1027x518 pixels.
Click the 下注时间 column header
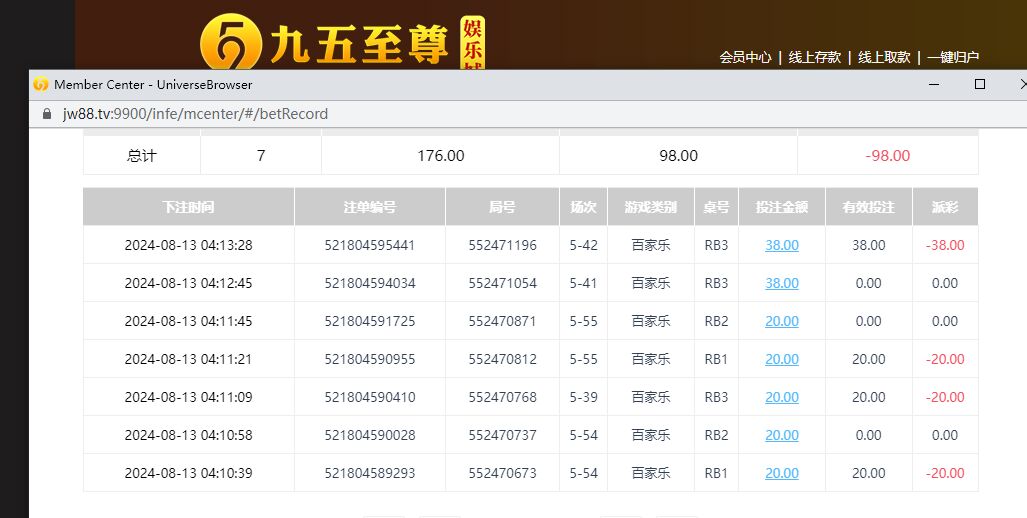tap(188, 207)
